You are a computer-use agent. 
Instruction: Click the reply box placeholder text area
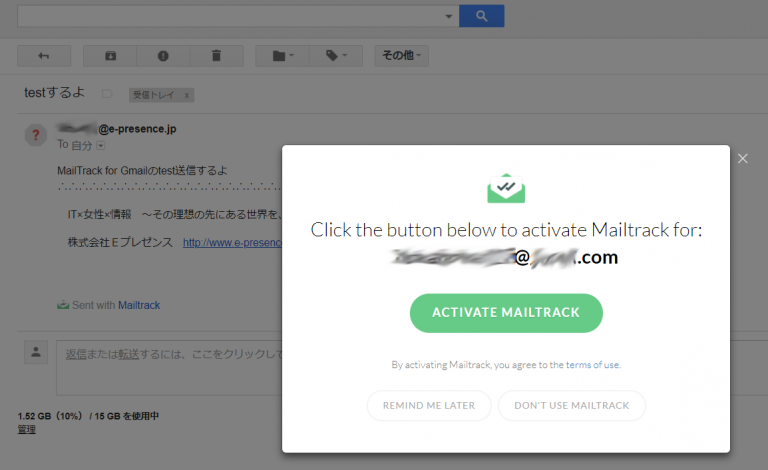point(169,368)
